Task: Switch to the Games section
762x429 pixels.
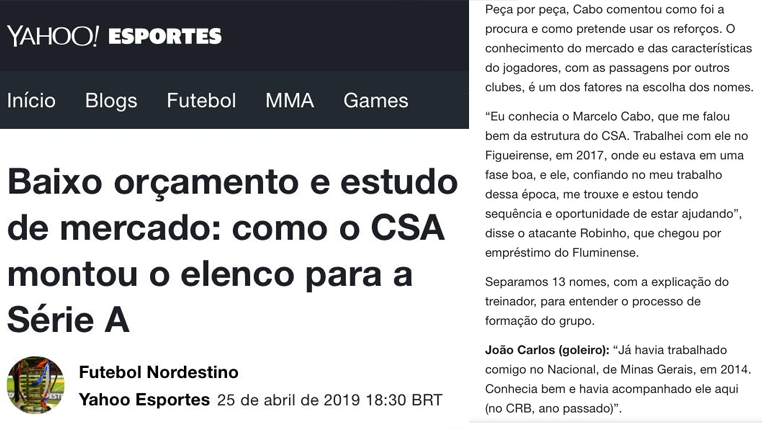Action: 376,101
